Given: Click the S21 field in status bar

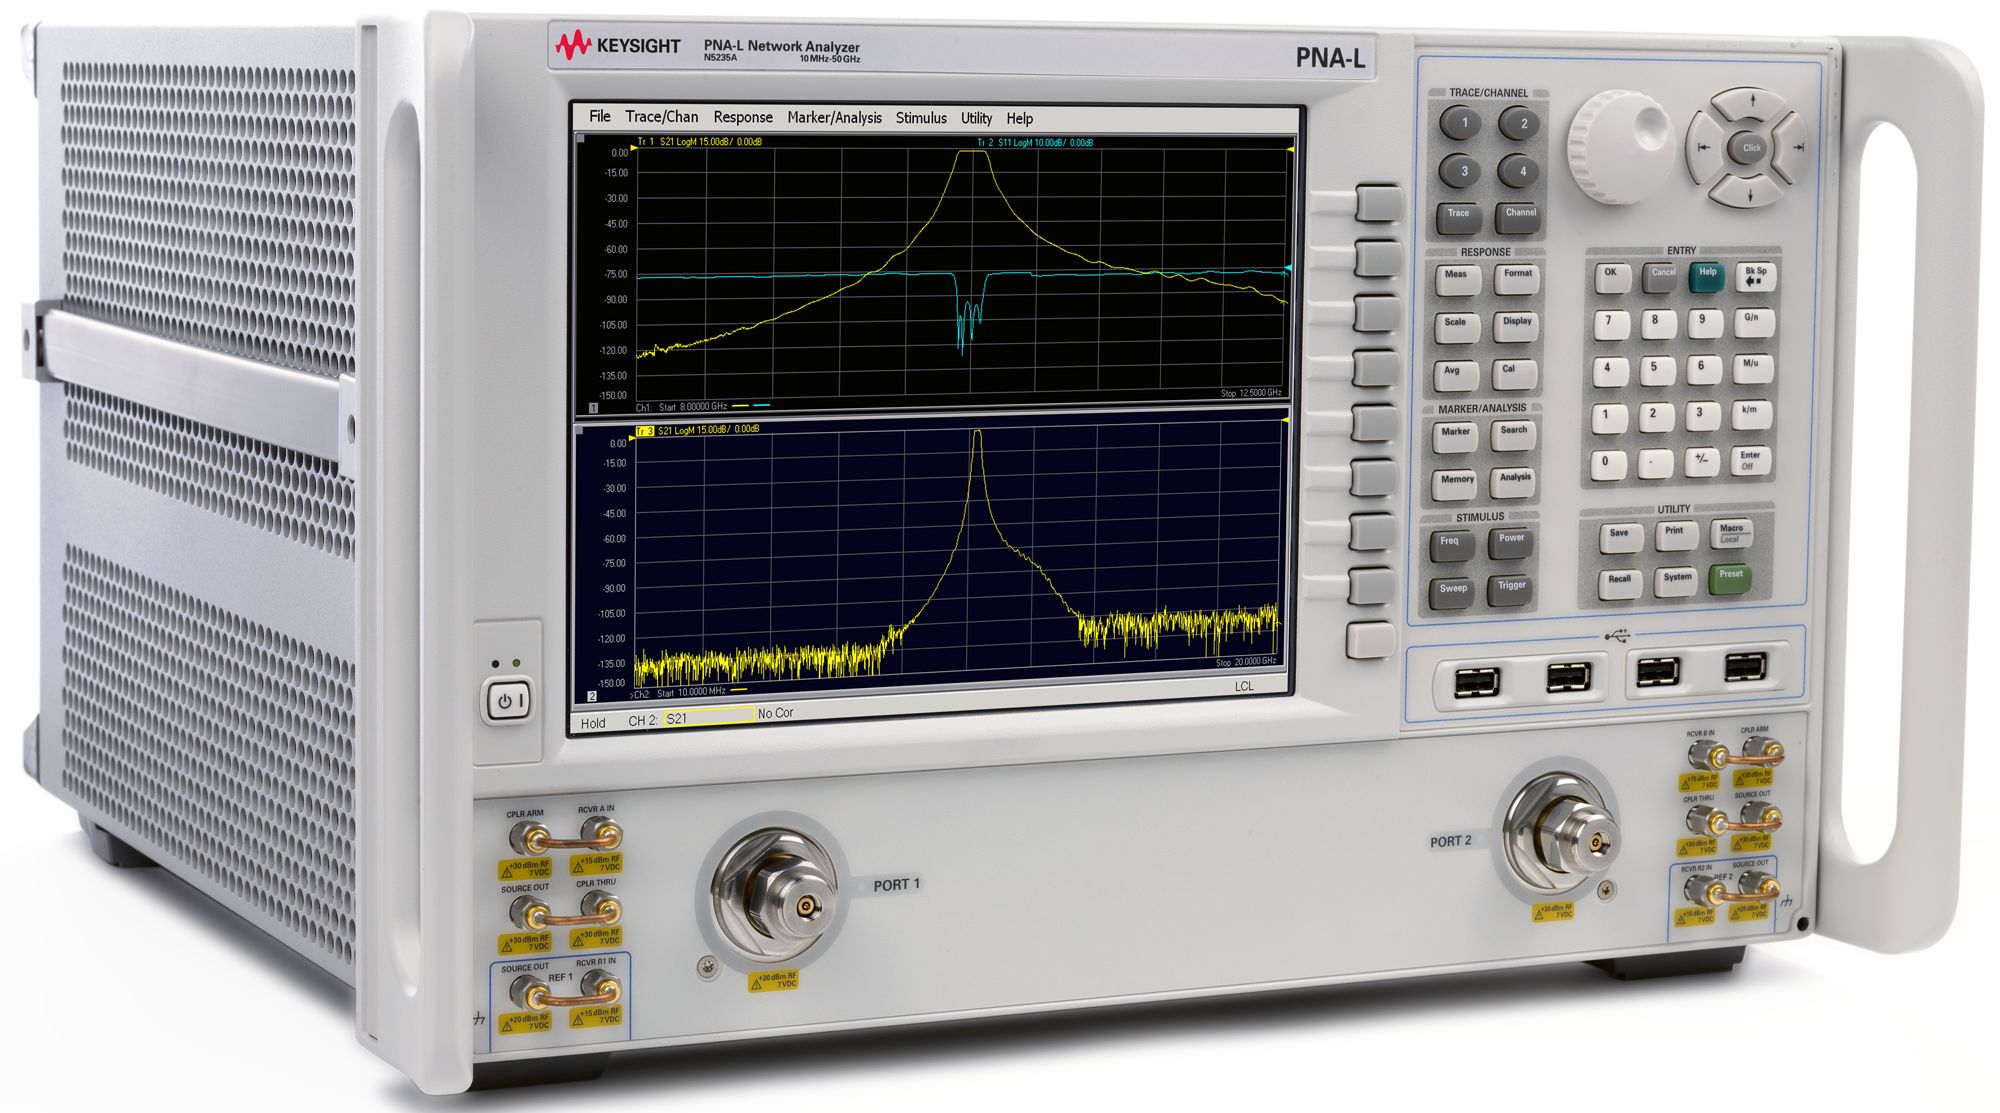Looking at the screenshot, I should tap(709, 717).
